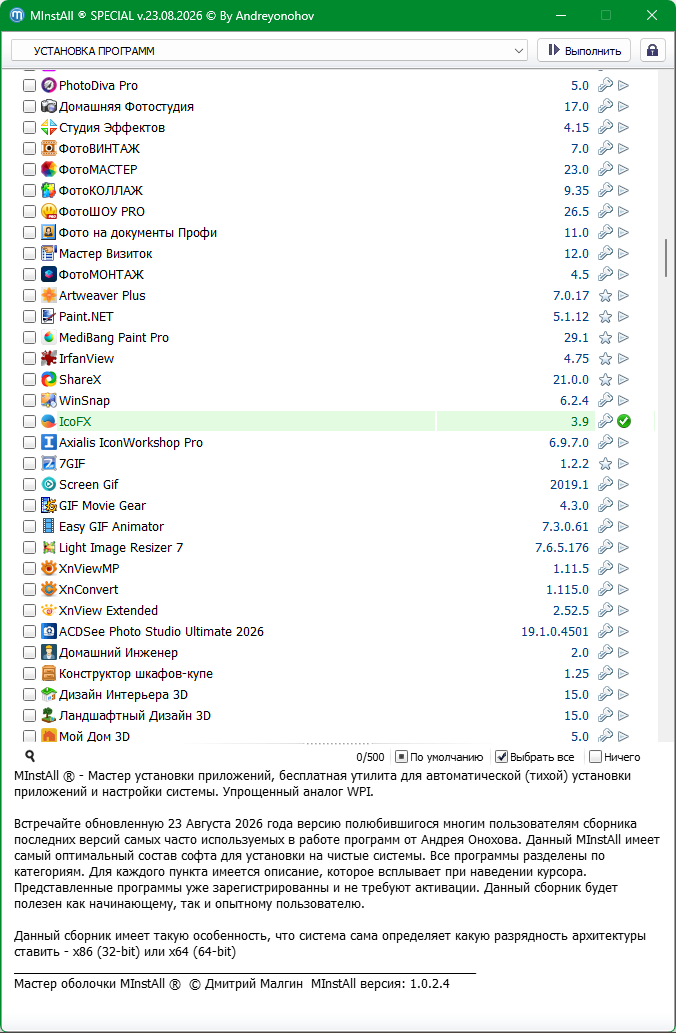Select the Фото на документы Профи row
The width and height of the screenshot is (676, 1033).
[138, 233]
